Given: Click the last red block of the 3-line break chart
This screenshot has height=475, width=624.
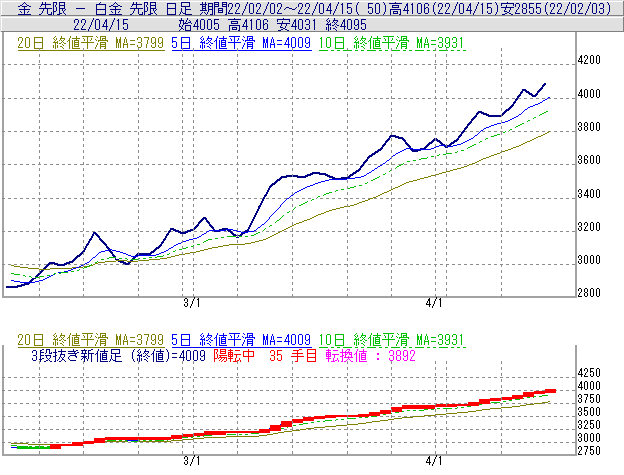Looking at the screenshot, I should click(x=550, y=391).
